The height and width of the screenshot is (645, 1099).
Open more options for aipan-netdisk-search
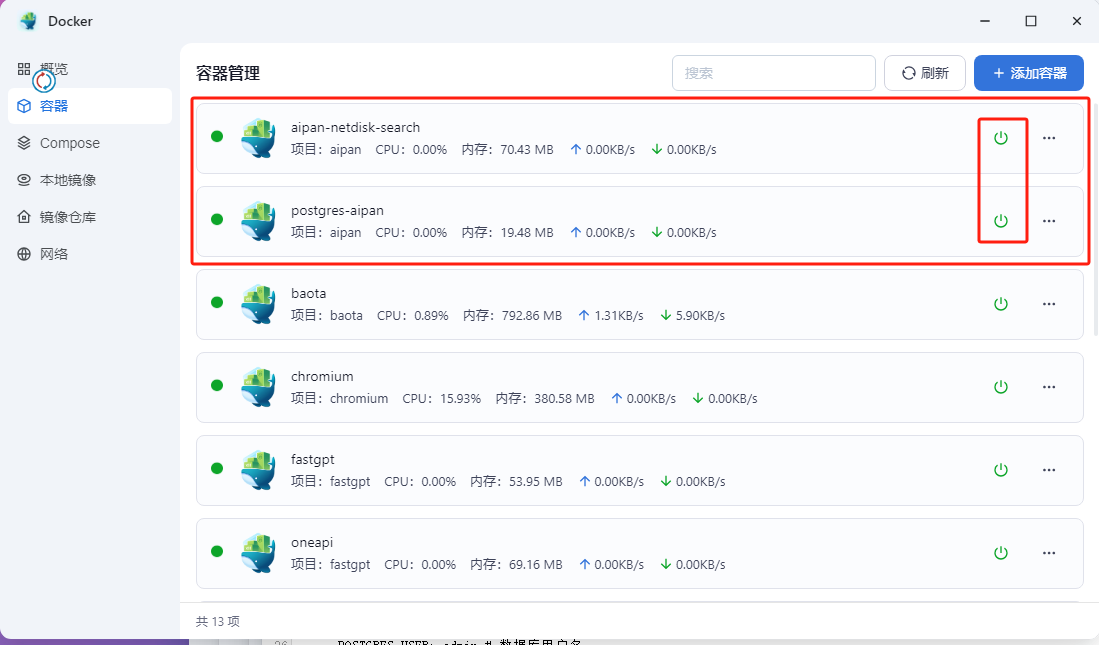click(1049, 138)
